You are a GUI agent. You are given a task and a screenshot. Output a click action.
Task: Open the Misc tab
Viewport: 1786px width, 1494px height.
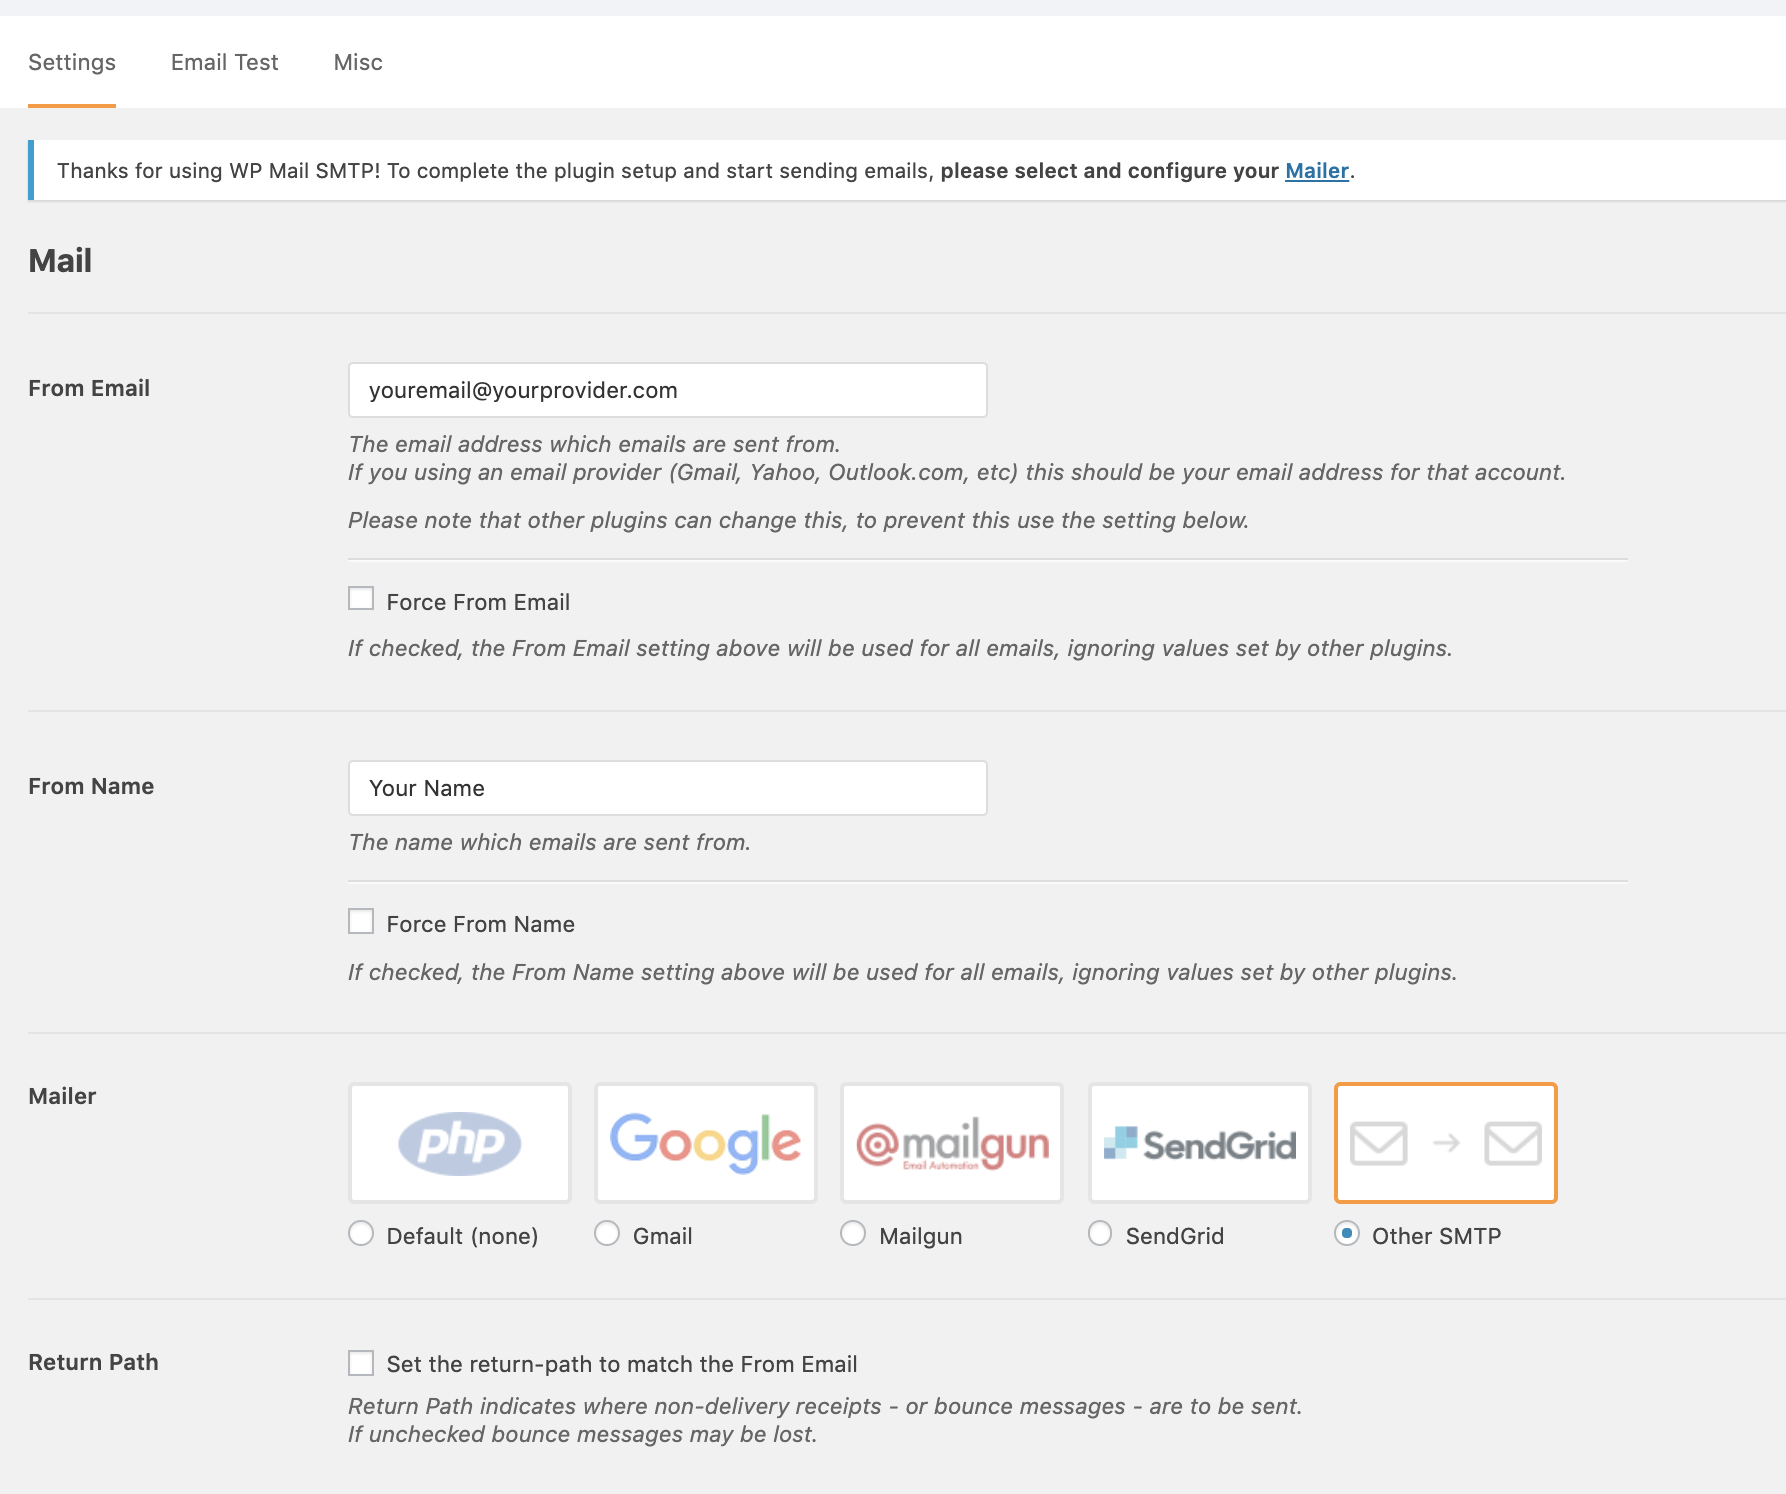click(358, 62)
